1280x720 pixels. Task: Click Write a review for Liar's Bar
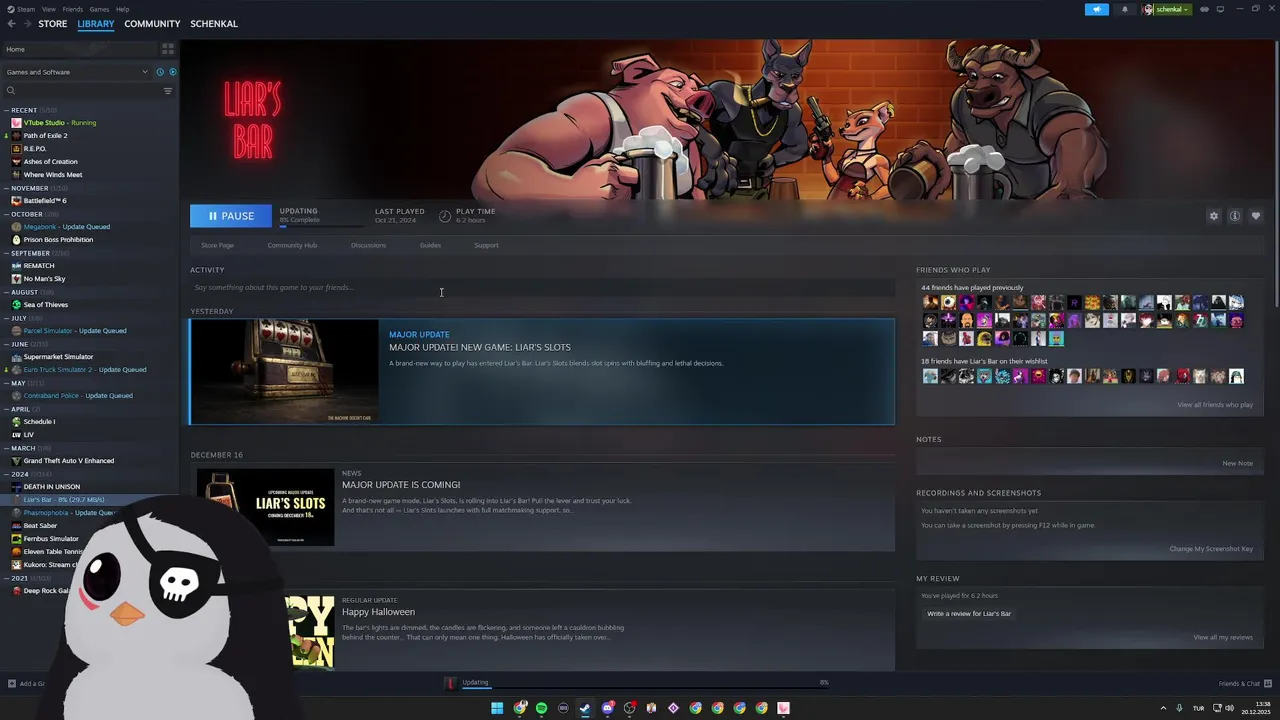click(969, 613)
